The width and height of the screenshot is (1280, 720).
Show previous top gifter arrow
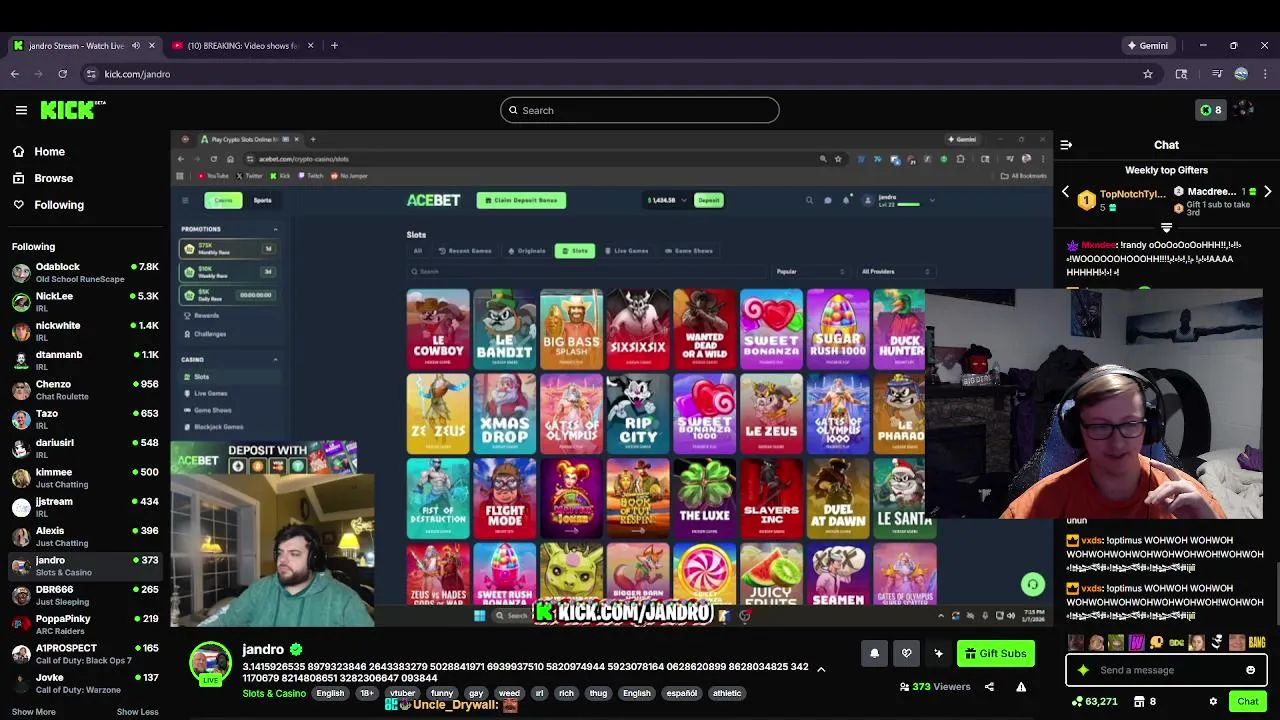tap(1066, 191)
